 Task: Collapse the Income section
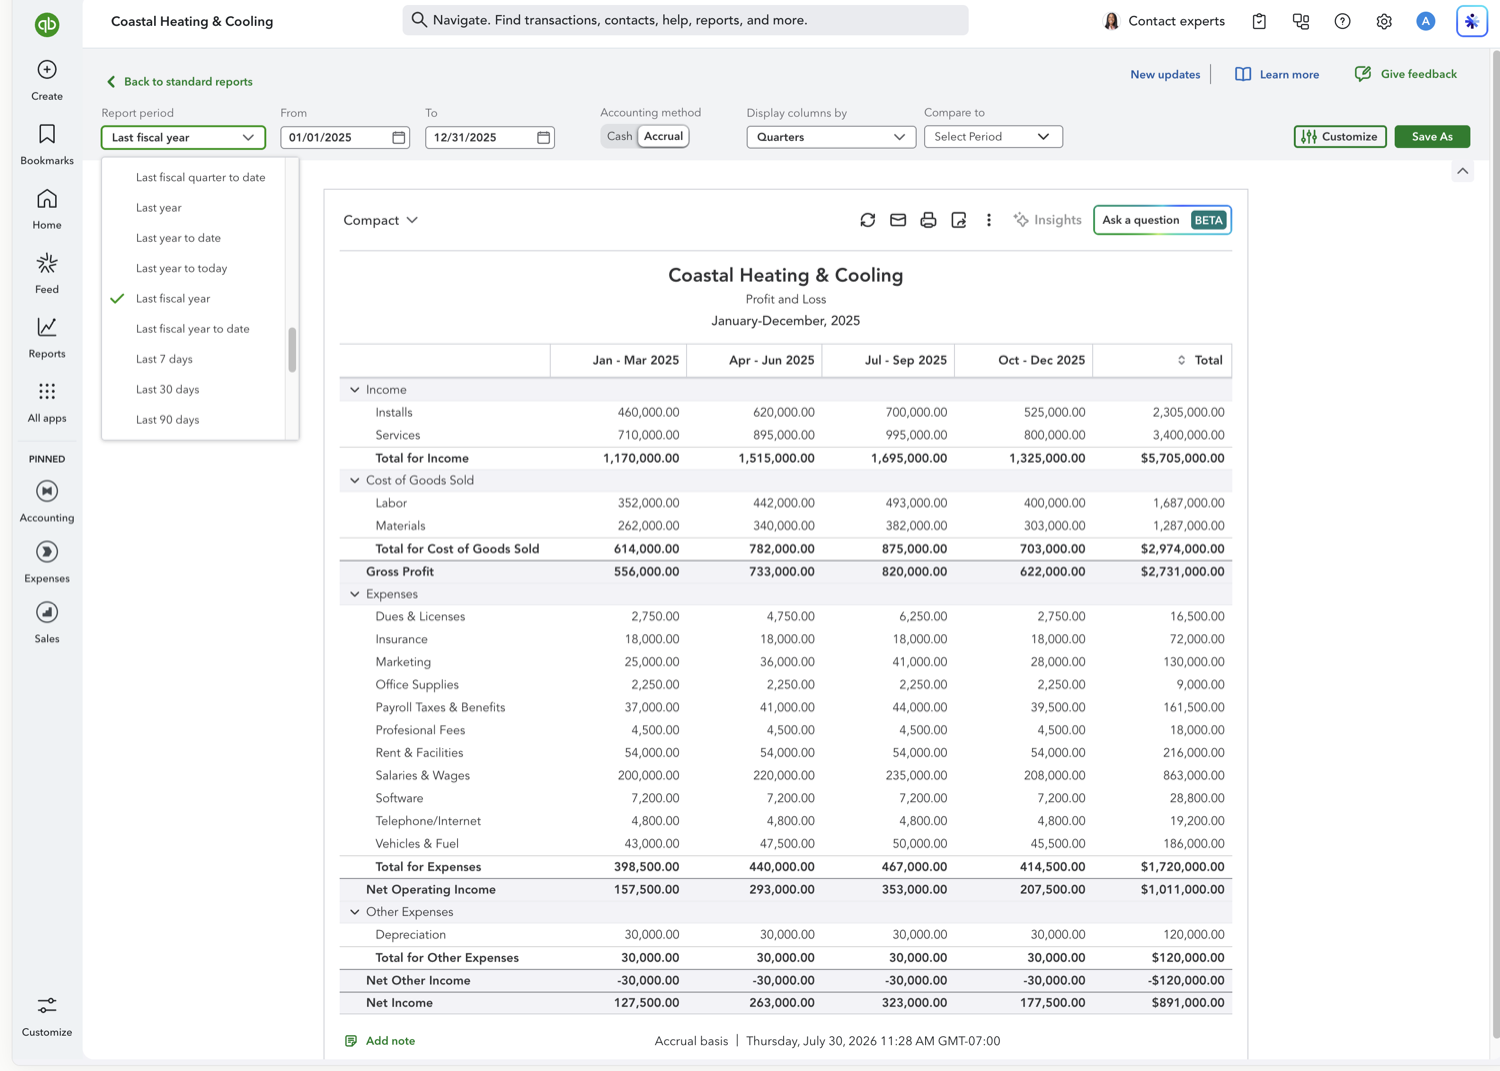point(355,390)
